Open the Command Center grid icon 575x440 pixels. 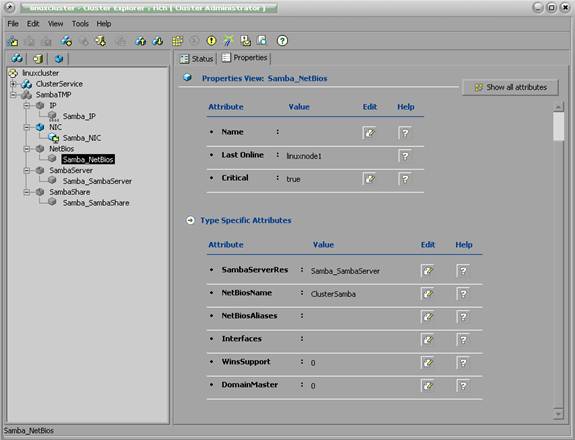[x=177, y=41]
